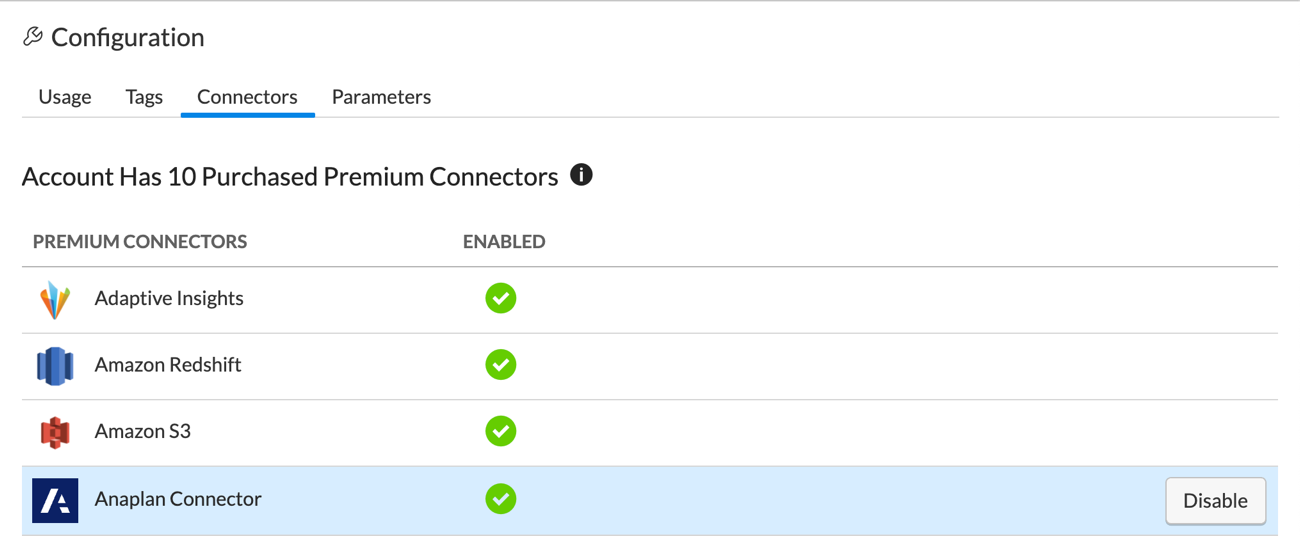Click the Premium Connectors column header

pyautogui.click(x=140, y=242)
